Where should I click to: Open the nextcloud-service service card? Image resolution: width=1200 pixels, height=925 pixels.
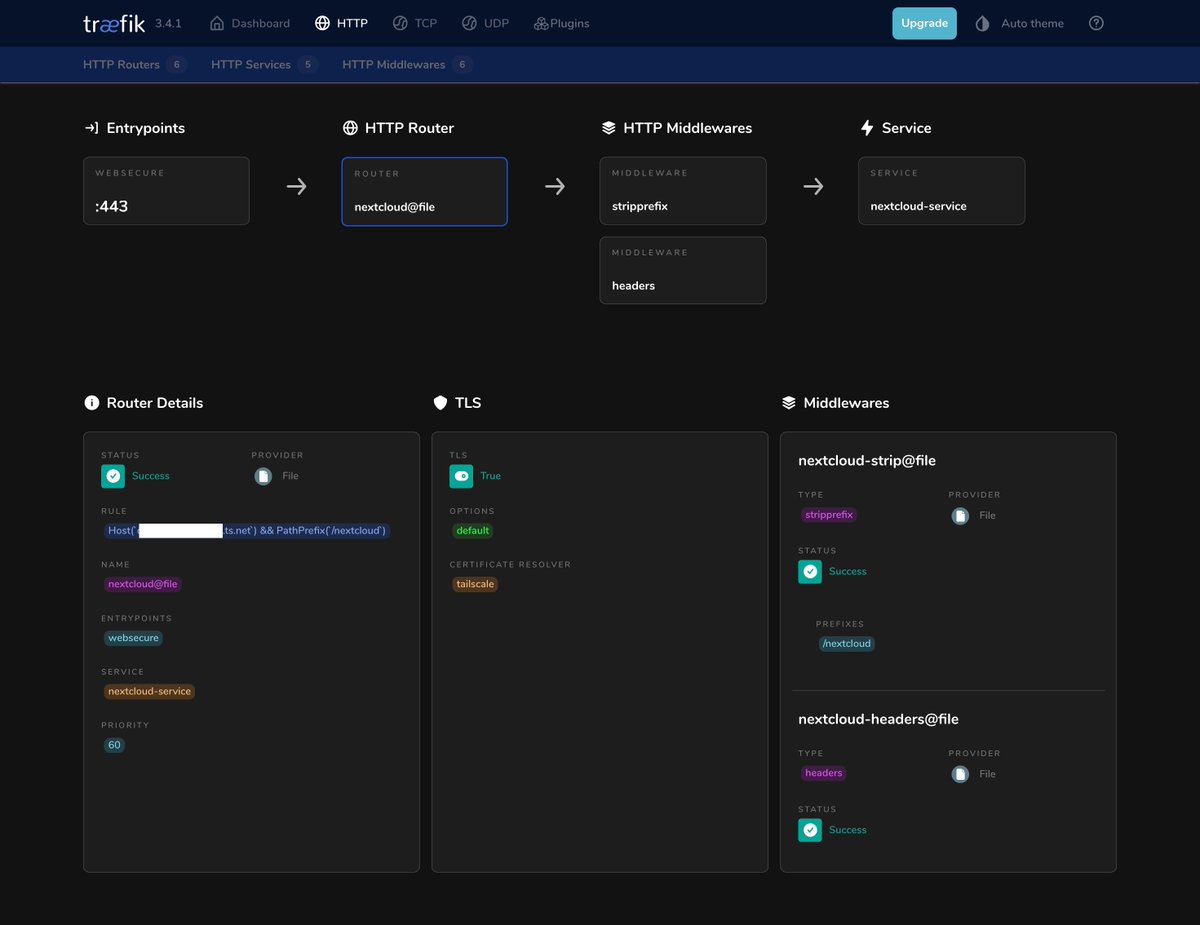click(x=941, y=191)
